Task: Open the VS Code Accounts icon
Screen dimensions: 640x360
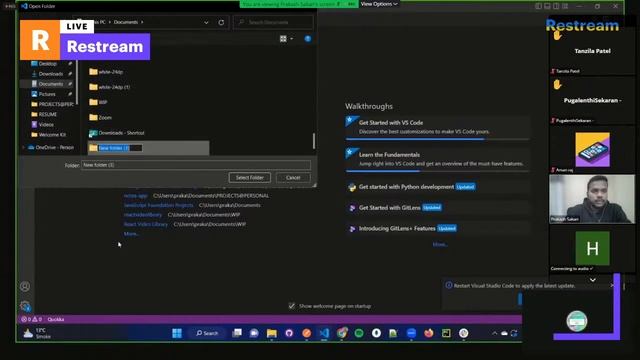Action: [25, 287]
